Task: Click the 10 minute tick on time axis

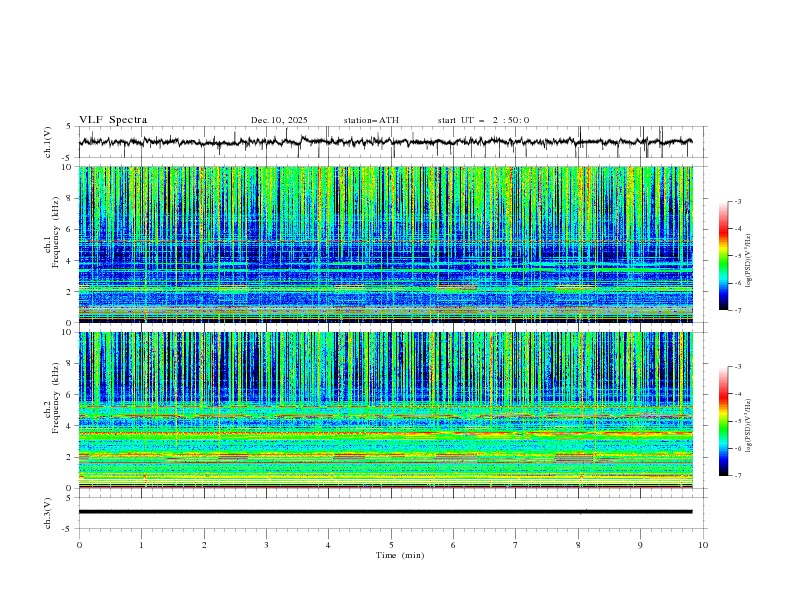Action: tap(703, 545)
